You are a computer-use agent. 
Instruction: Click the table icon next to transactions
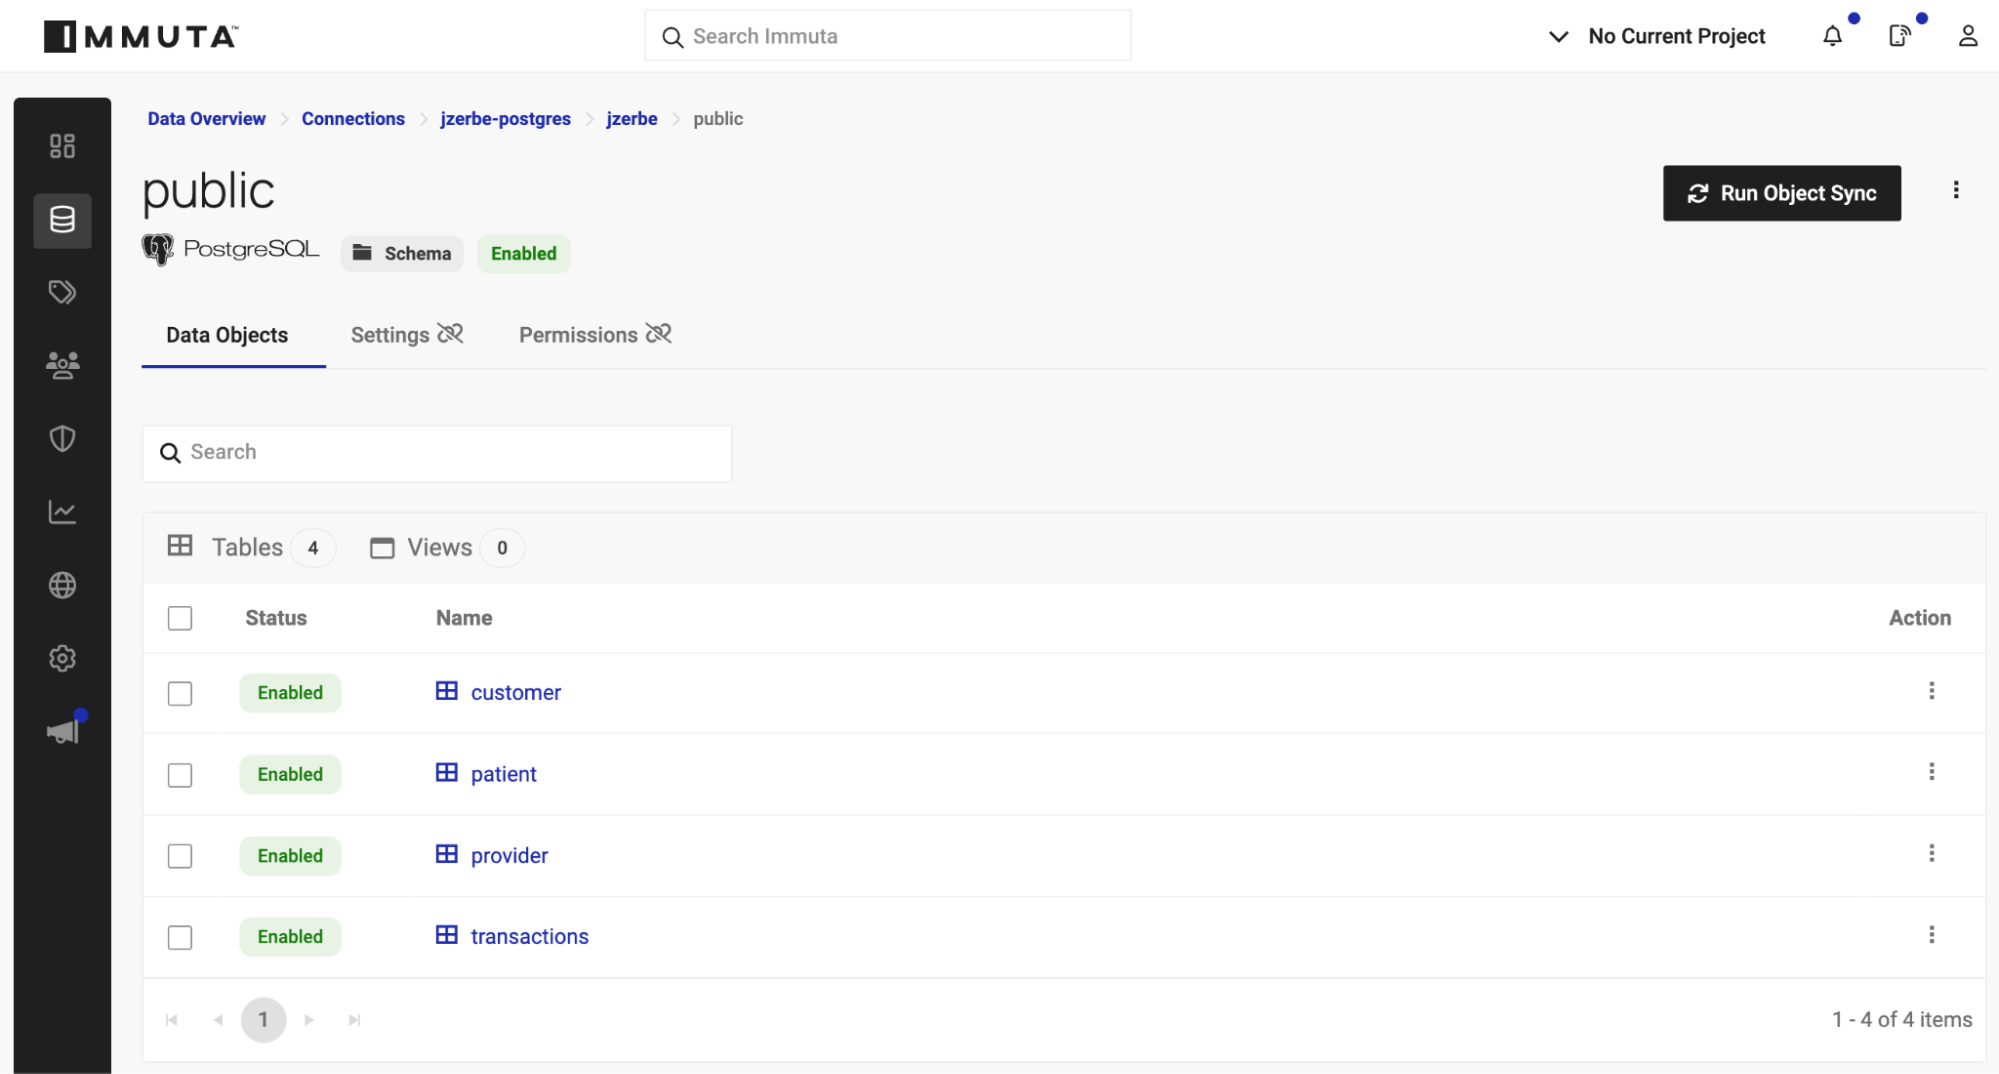click(x=446, y=935)
